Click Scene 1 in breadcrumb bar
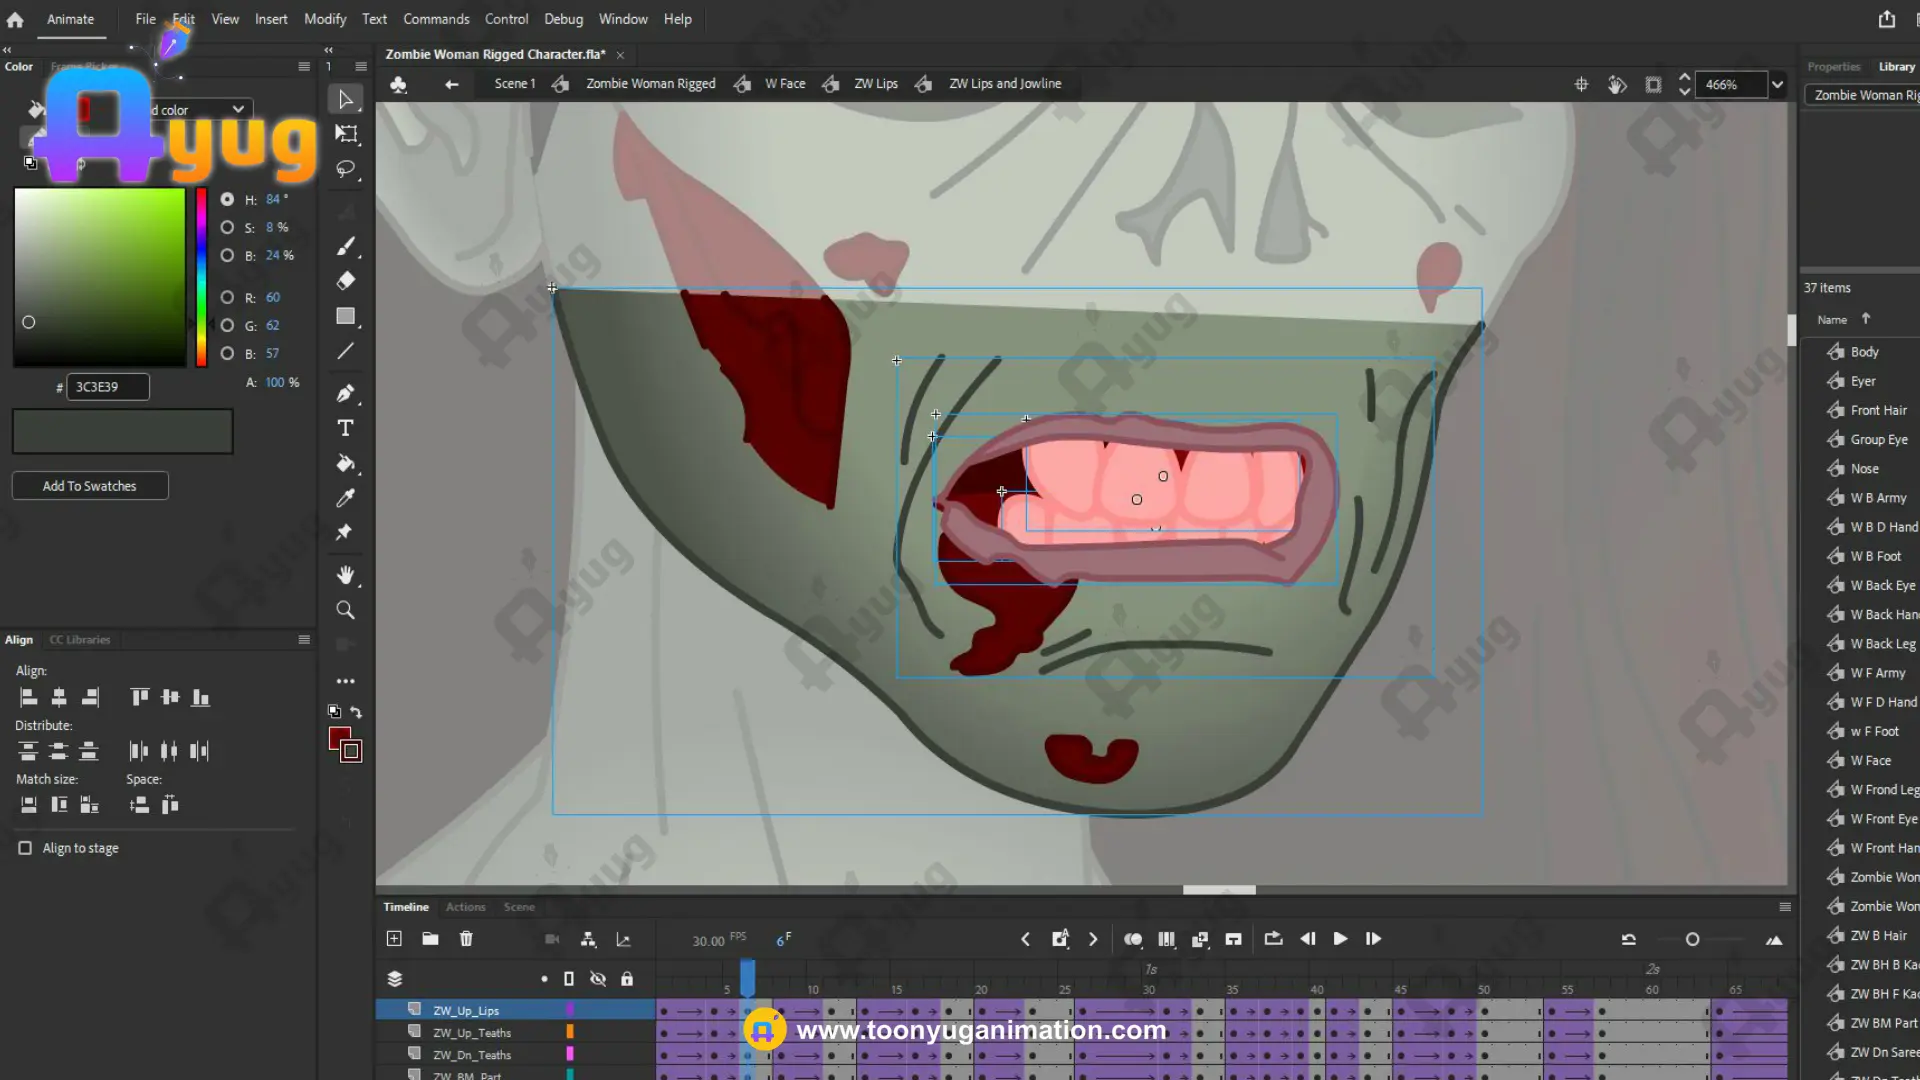 [514, 84]
